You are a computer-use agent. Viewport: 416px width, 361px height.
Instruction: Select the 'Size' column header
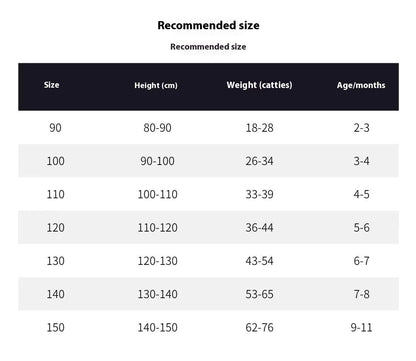tap(52, 85)
